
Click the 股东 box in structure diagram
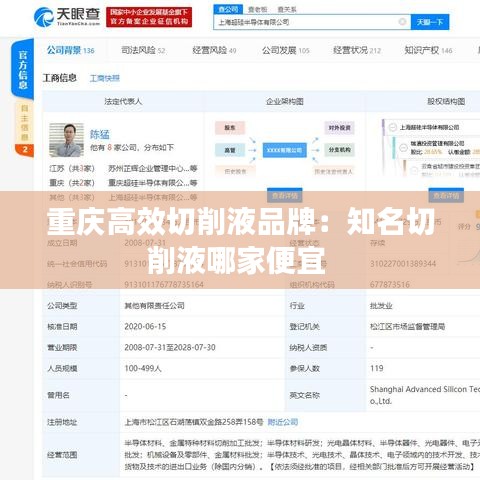[230, 128]
